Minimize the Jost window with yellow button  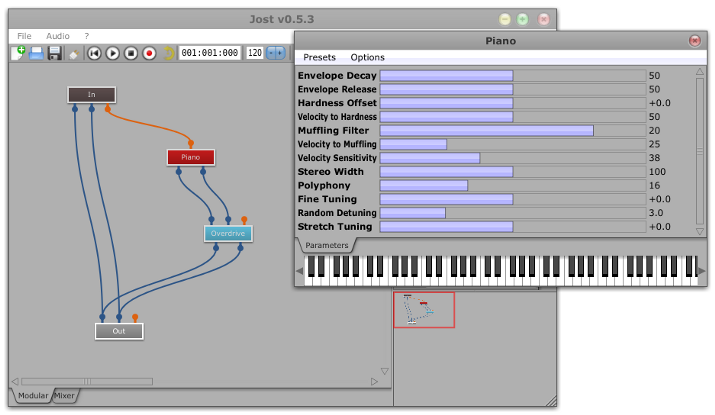pos(504,19)
